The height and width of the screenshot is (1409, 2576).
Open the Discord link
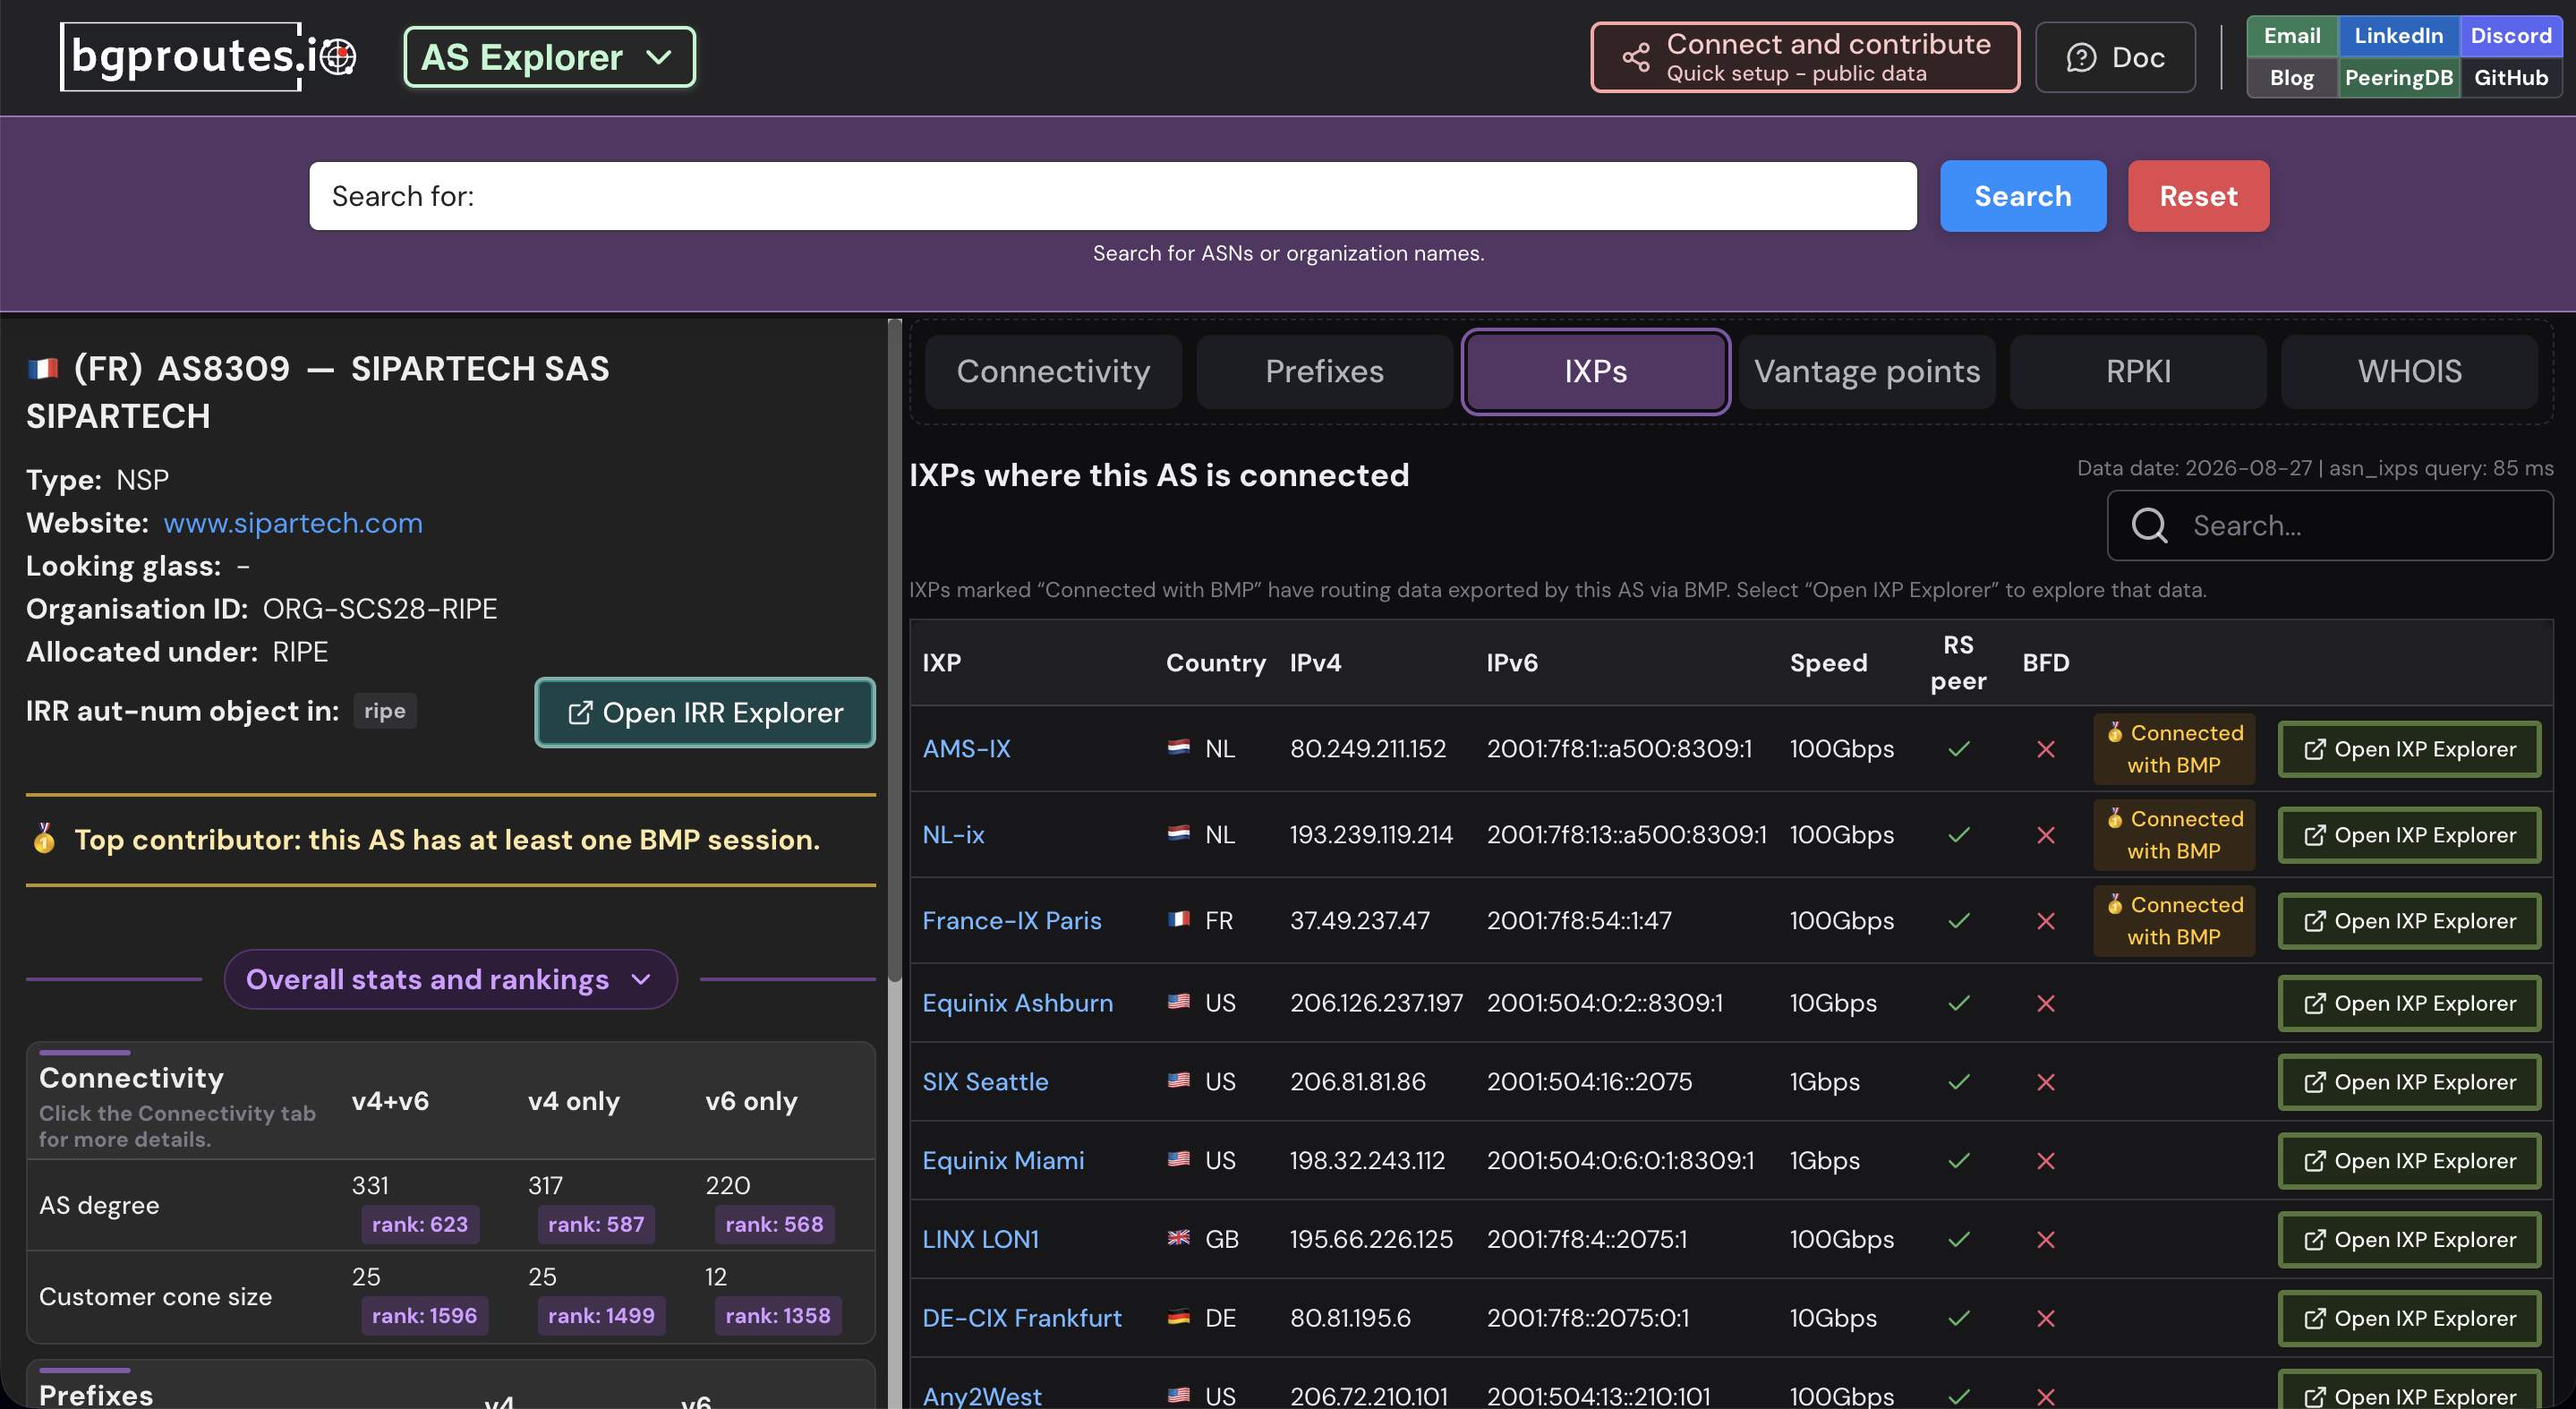[x=2510, y=36]
